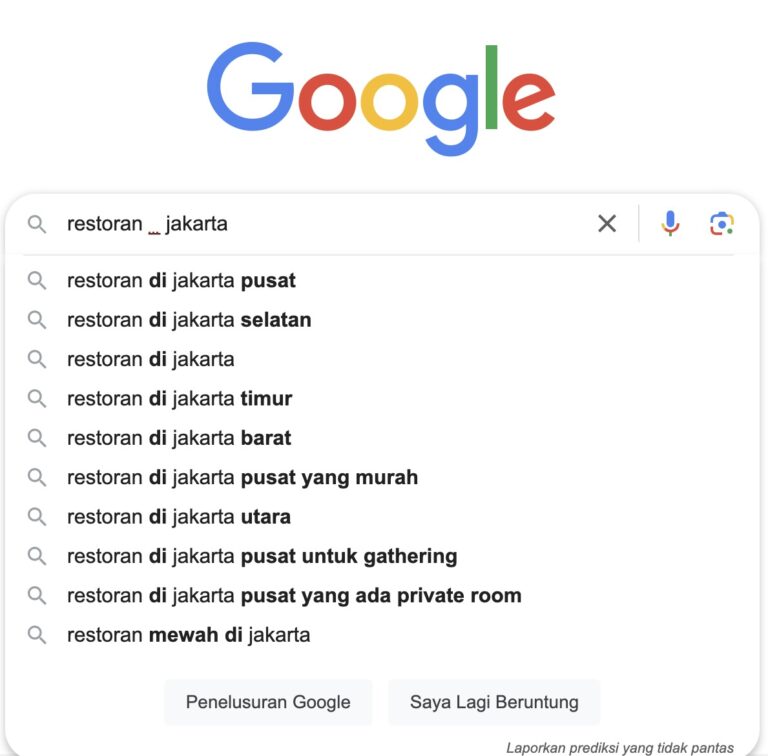Viewport: 768px width, 756px height.
Task: Click the Google logo
Action: pyautogui.click(x=381, y=98)
